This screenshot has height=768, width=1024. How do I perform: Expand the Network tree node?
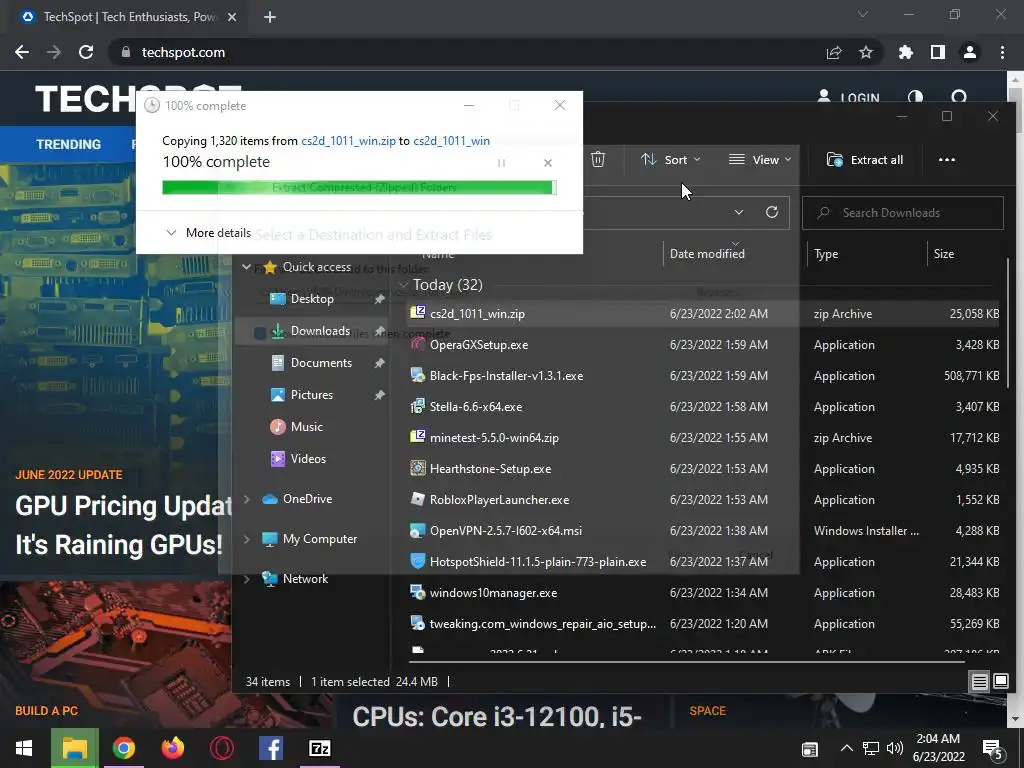pos(246,579)
